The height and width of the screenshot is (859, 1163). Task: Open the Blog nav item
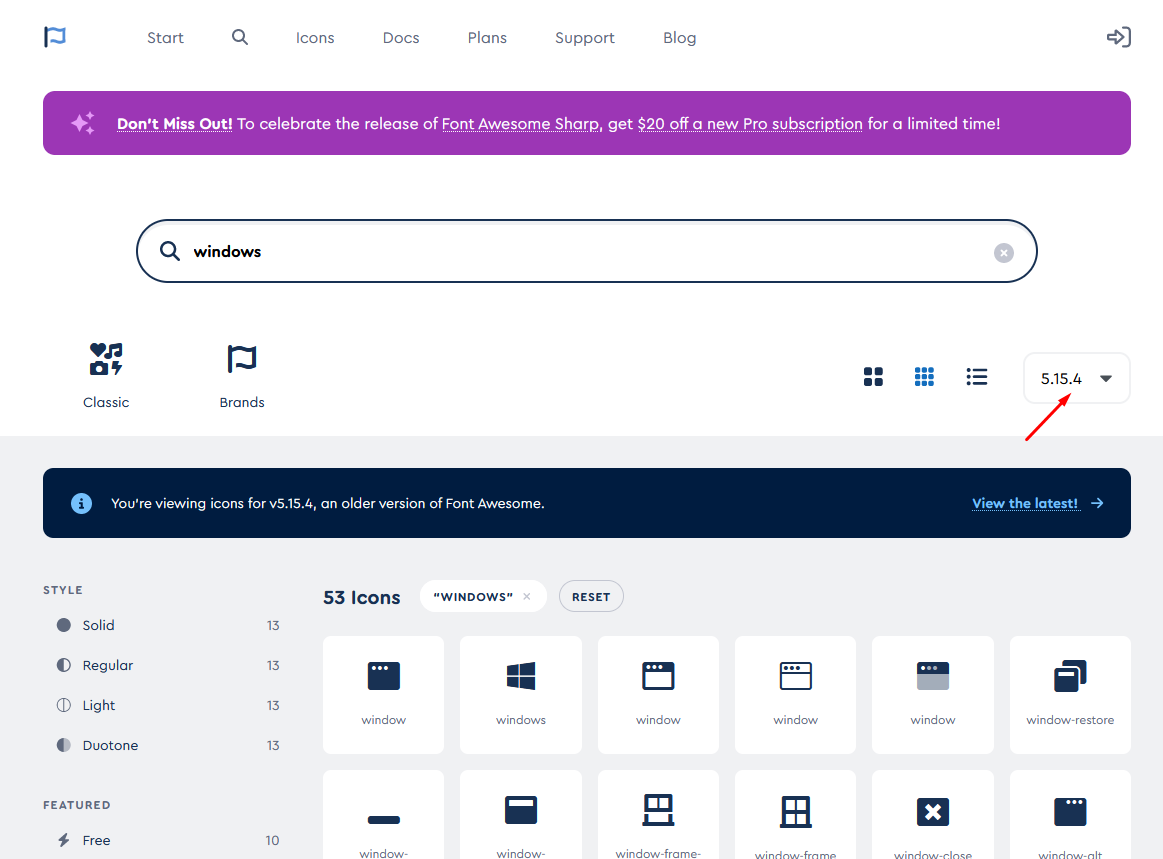(679, 38)
